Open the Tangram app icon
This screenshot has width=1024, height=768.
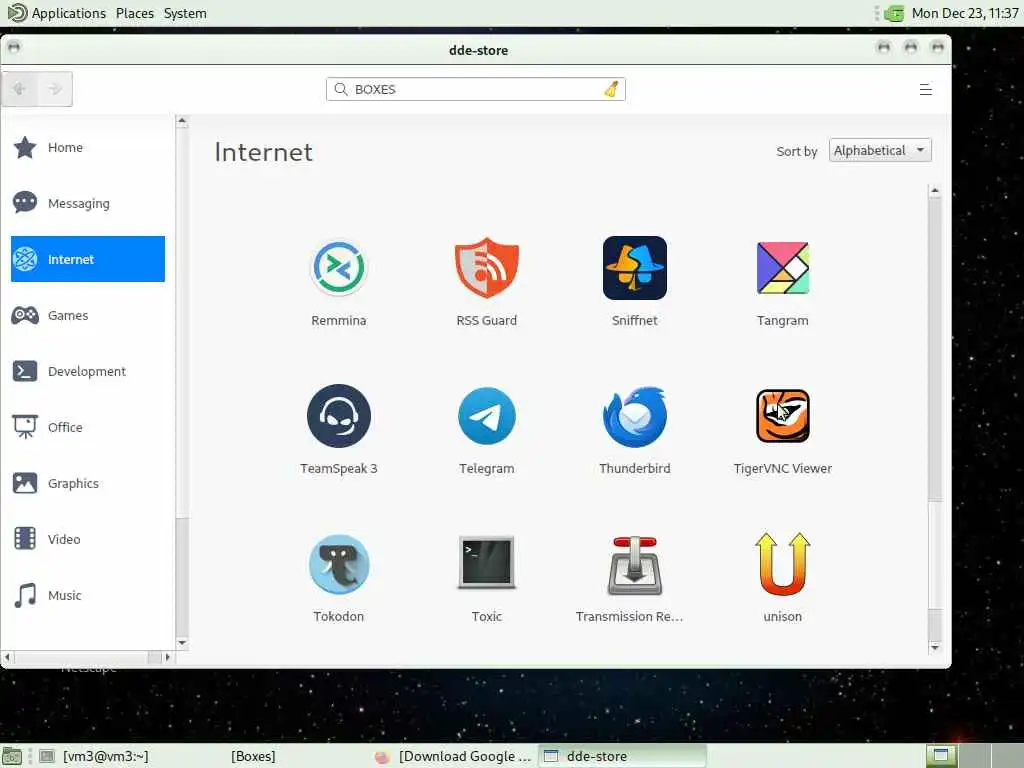(x=782, y=268)
